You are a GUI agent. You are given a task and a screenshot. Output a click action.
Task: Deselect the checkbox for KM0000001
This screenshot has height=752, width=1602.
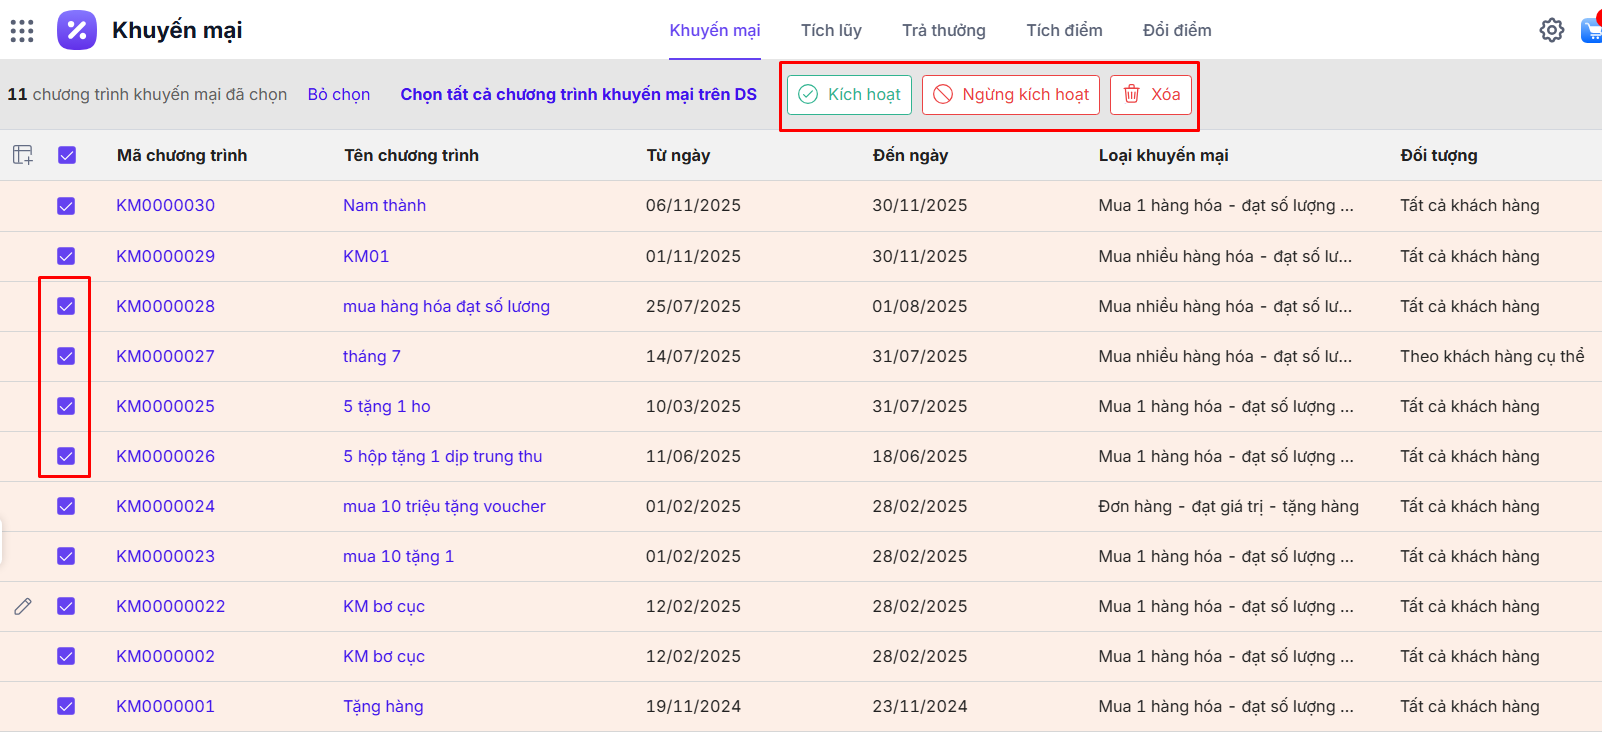coord(67,706)
